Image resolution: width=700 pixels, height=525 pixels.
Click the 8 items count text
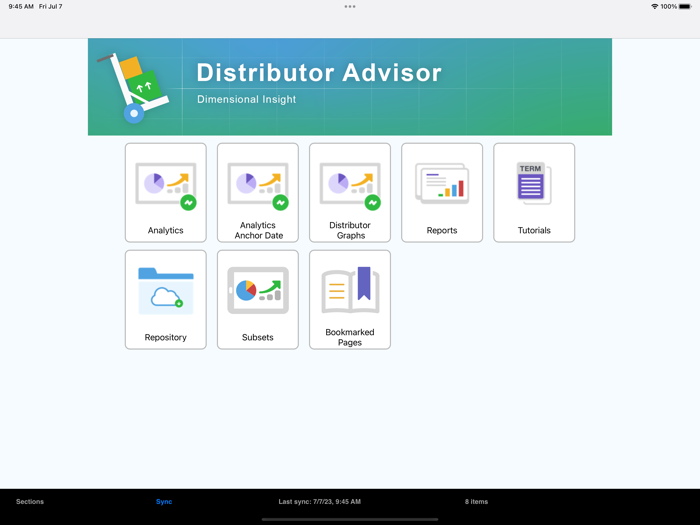pyautogui.click(x=476, y=502)
